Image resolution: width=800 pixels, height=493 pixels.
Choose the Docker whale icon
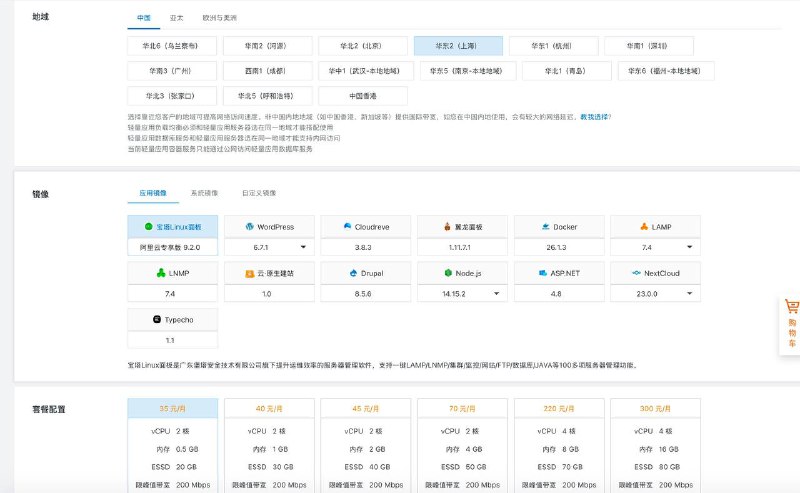tap(545, 227)
